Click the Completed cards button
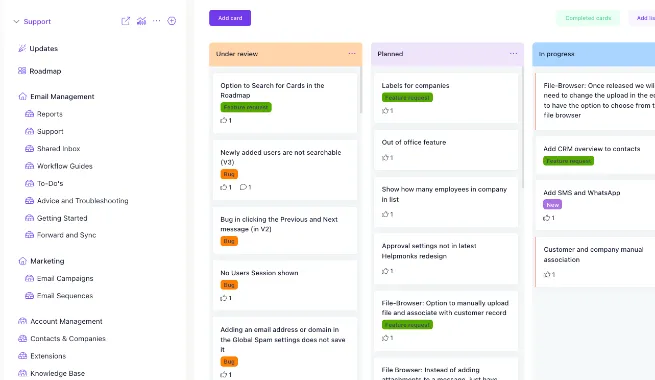Viewport: 655px width, 380px height. (588, 18)
